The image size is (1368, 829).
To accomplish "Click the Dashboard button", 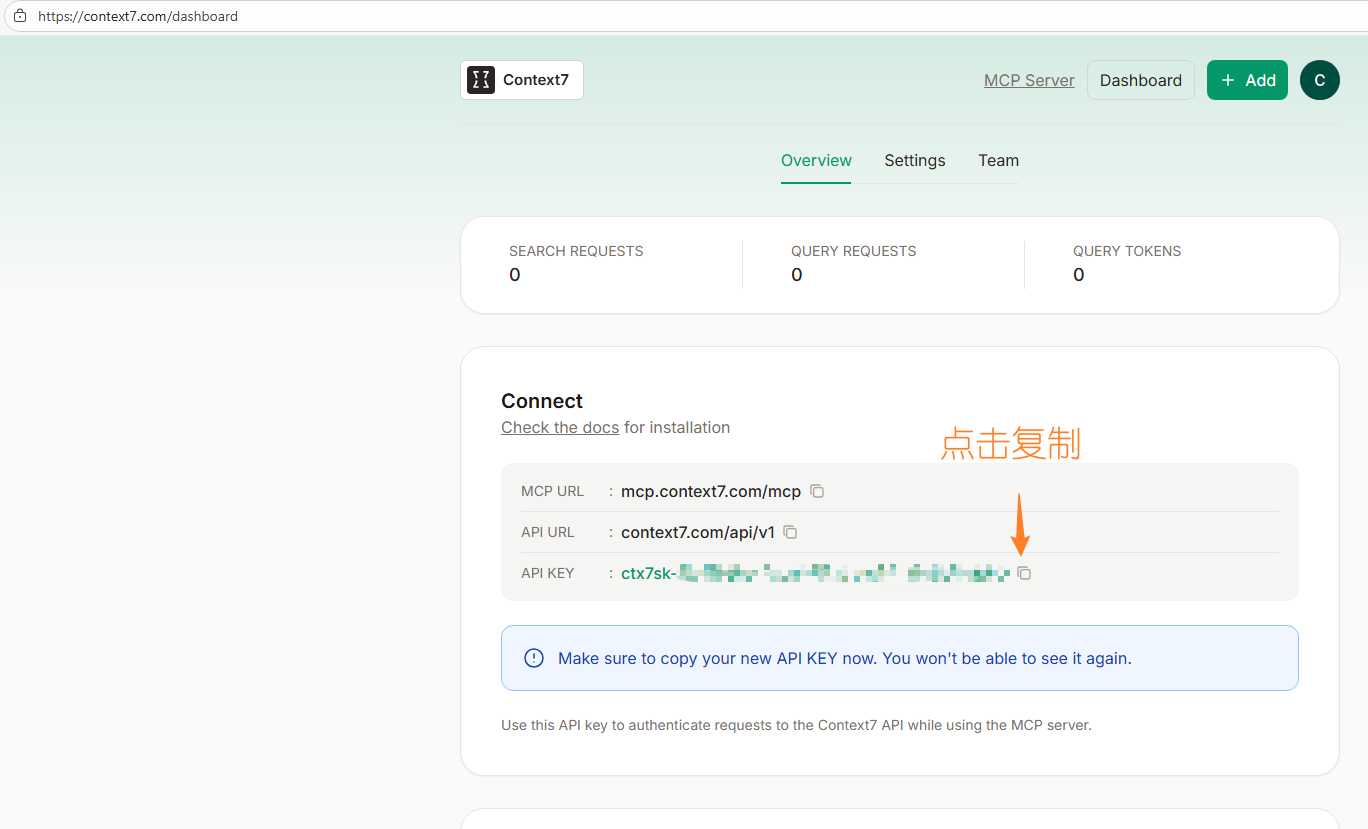I will tap(1141, 80).
